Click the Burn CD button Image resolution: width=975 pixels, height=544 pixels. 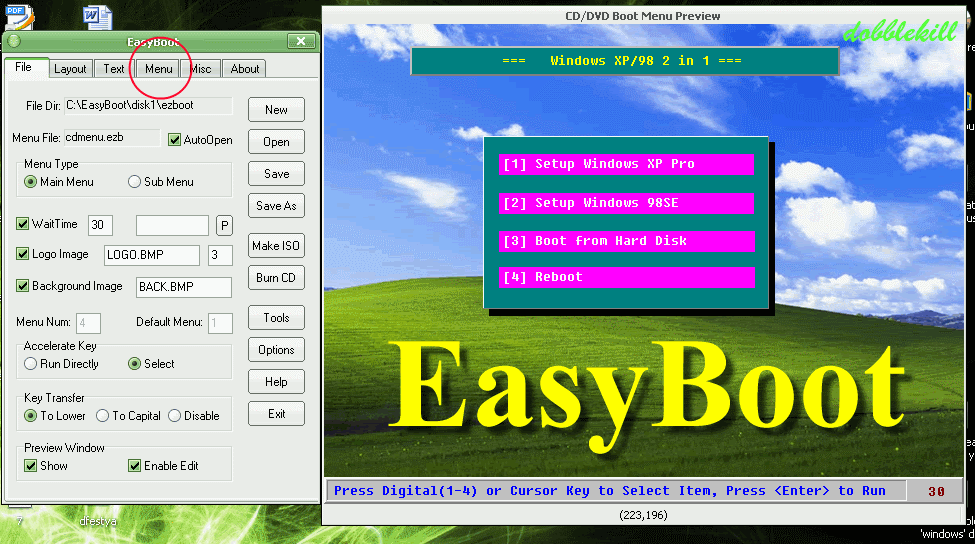(276, 278)
